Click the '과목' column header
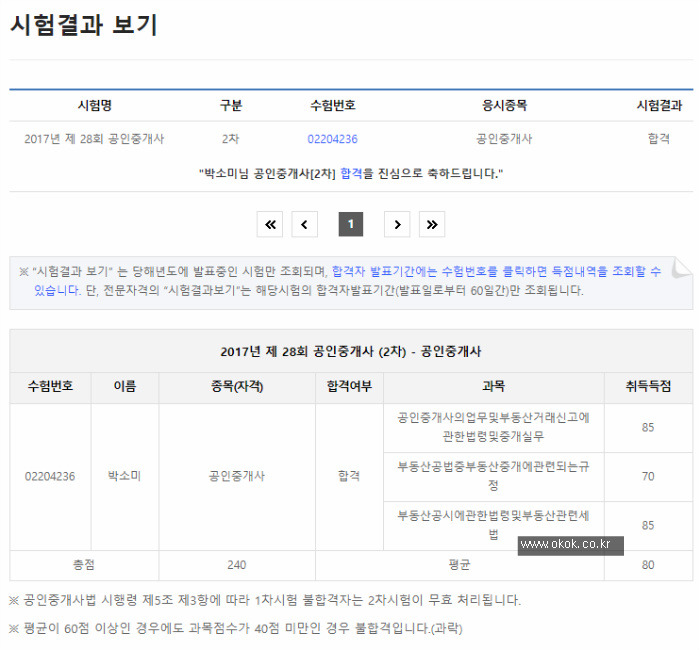This screenshot has height=650, width=700. (493, 386)
